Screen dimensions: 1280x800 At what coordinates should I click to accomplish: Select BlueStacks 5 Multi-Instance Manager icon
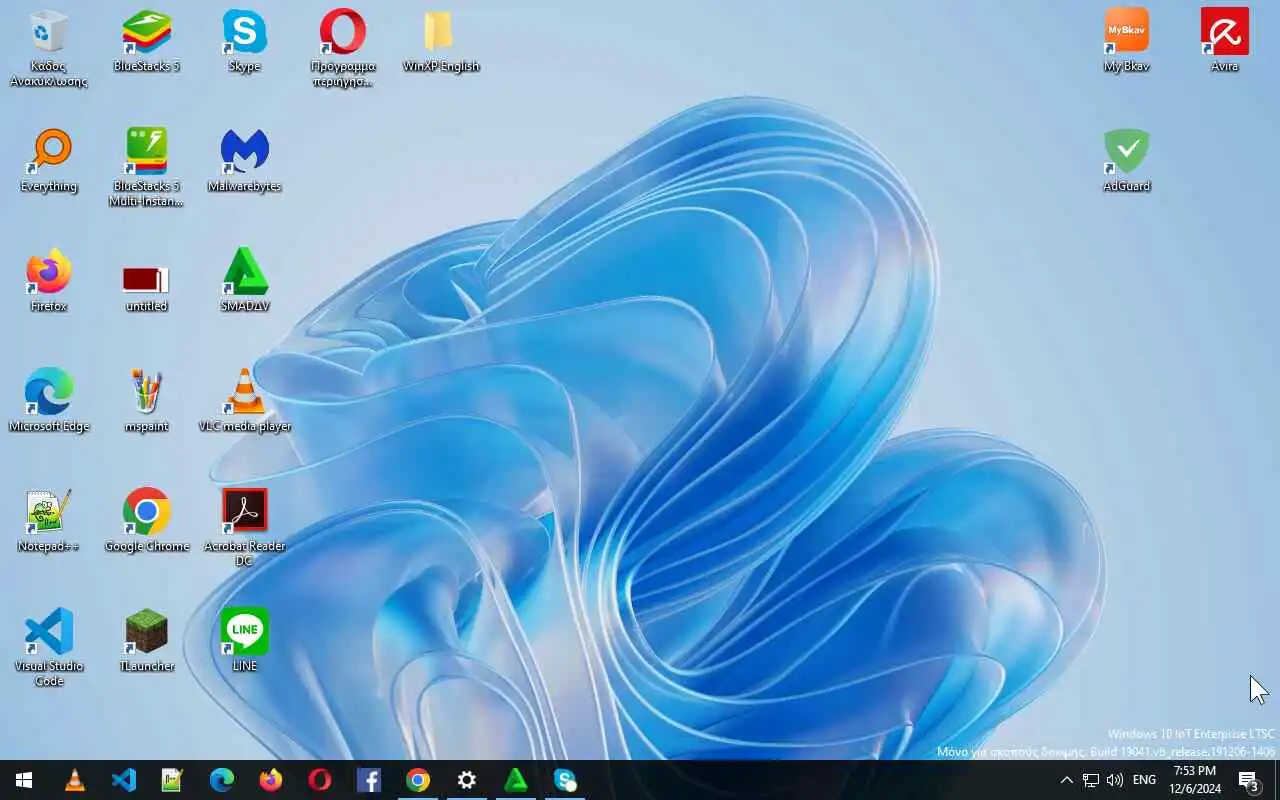point(147,167)
